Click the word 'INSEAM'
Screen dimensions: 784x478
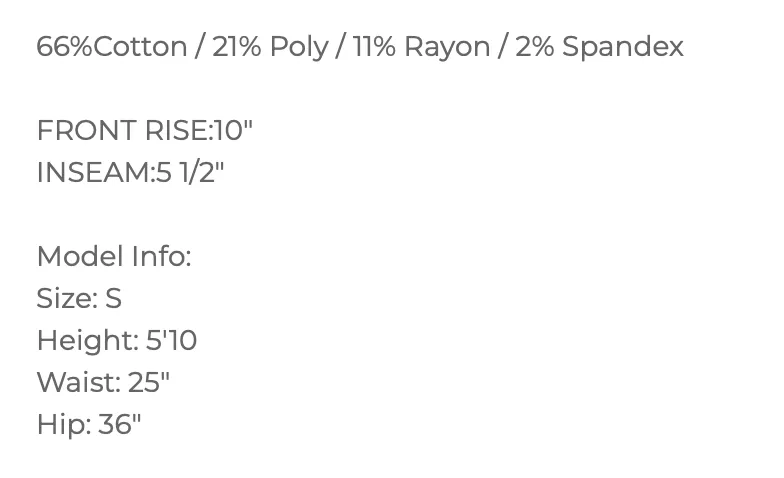click(94, 172)
